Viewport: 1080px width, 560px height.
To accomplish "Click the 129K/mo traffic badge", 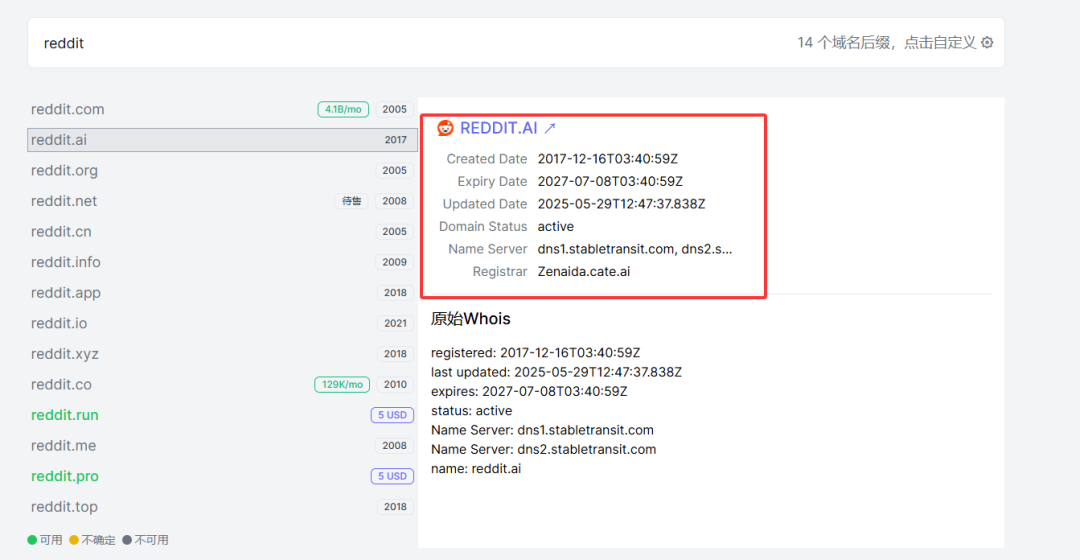I will [x=342, y=384].
